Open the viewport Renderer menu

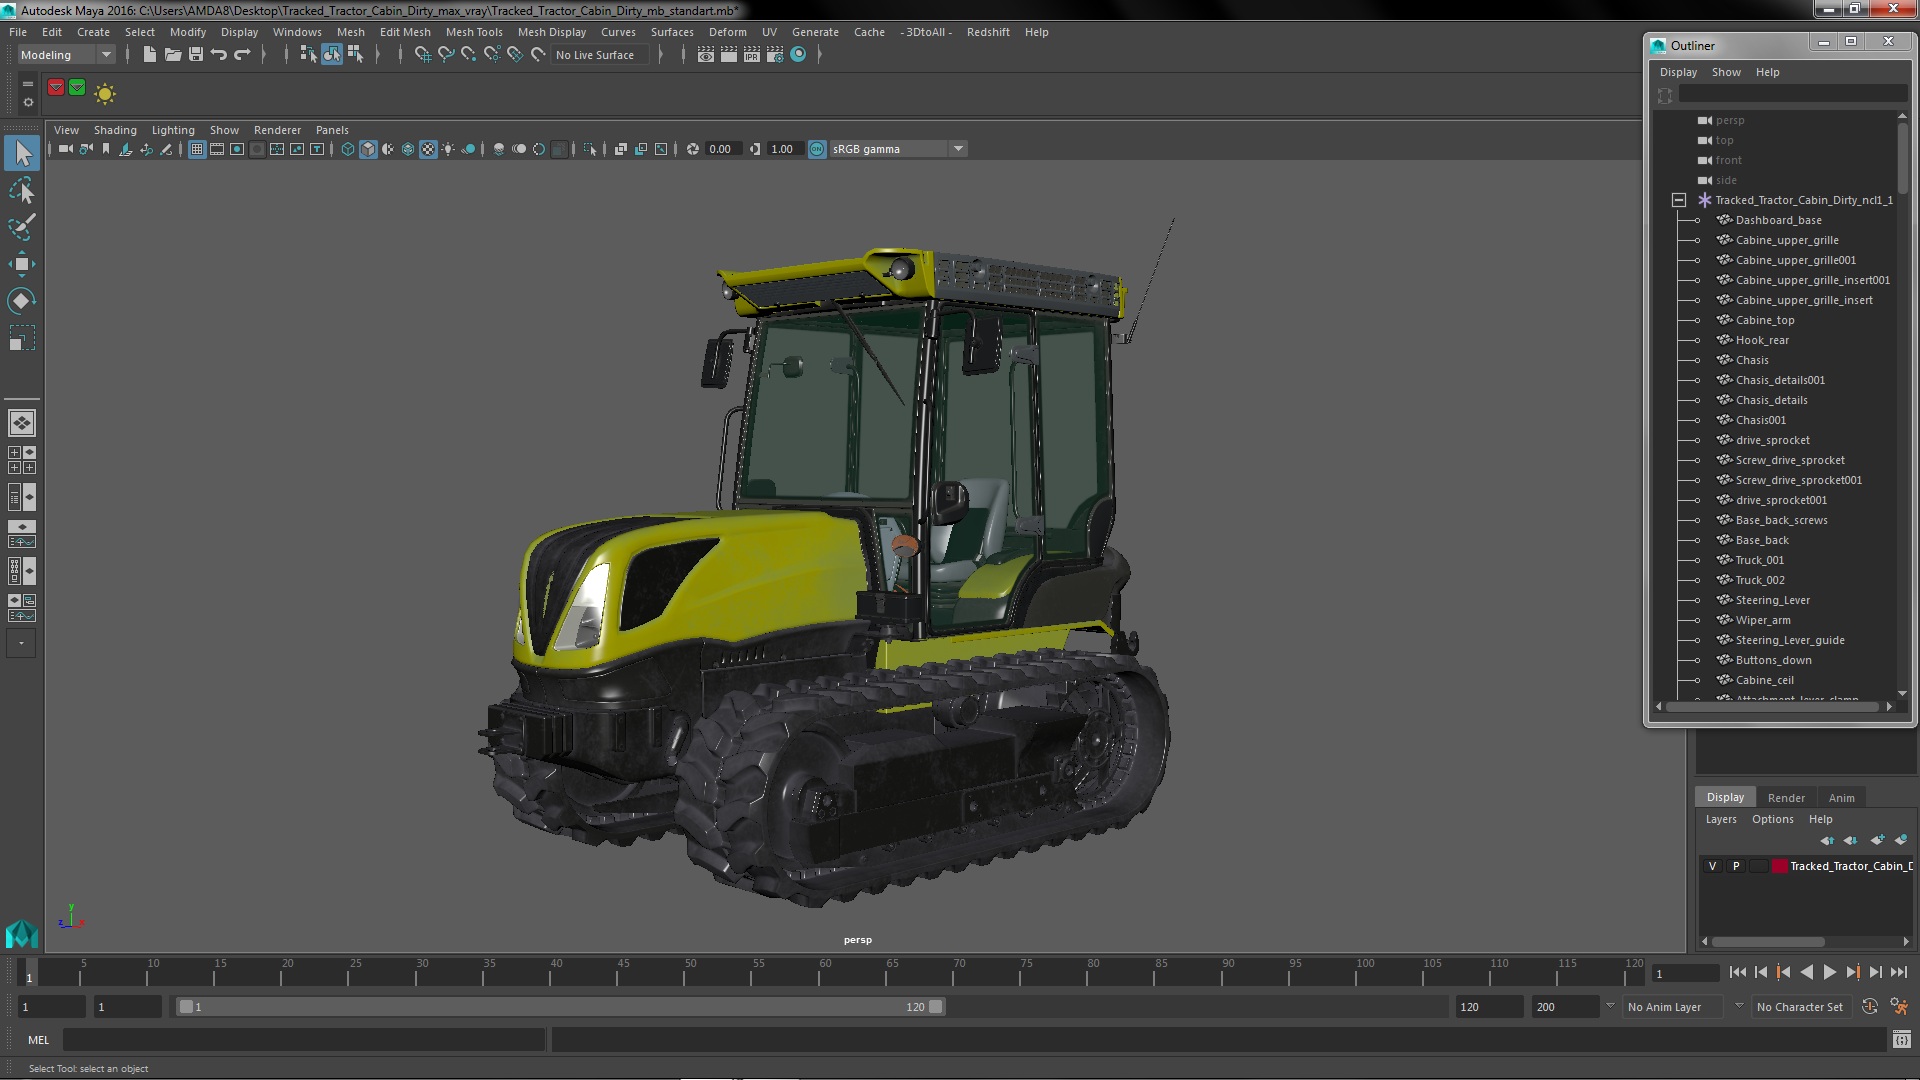(x=277, y=130)
